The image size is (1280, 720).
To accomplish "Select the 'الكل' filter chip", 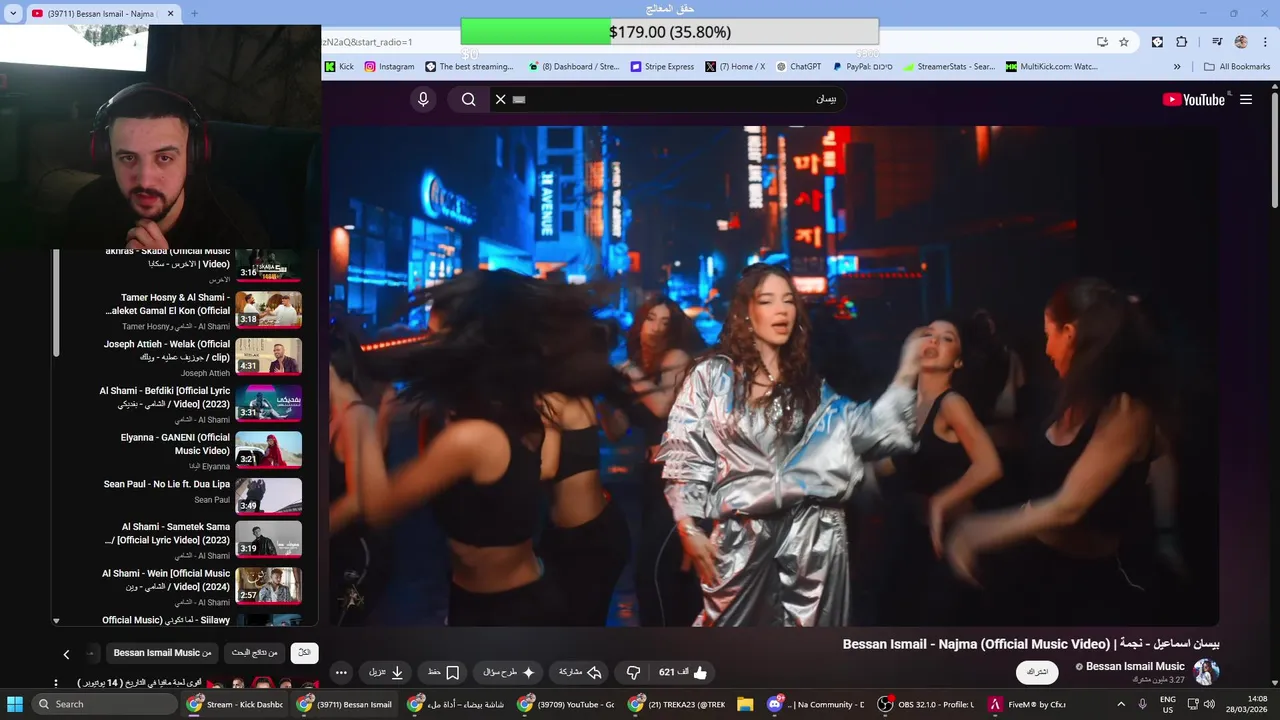I will click(x=305, y=653).
